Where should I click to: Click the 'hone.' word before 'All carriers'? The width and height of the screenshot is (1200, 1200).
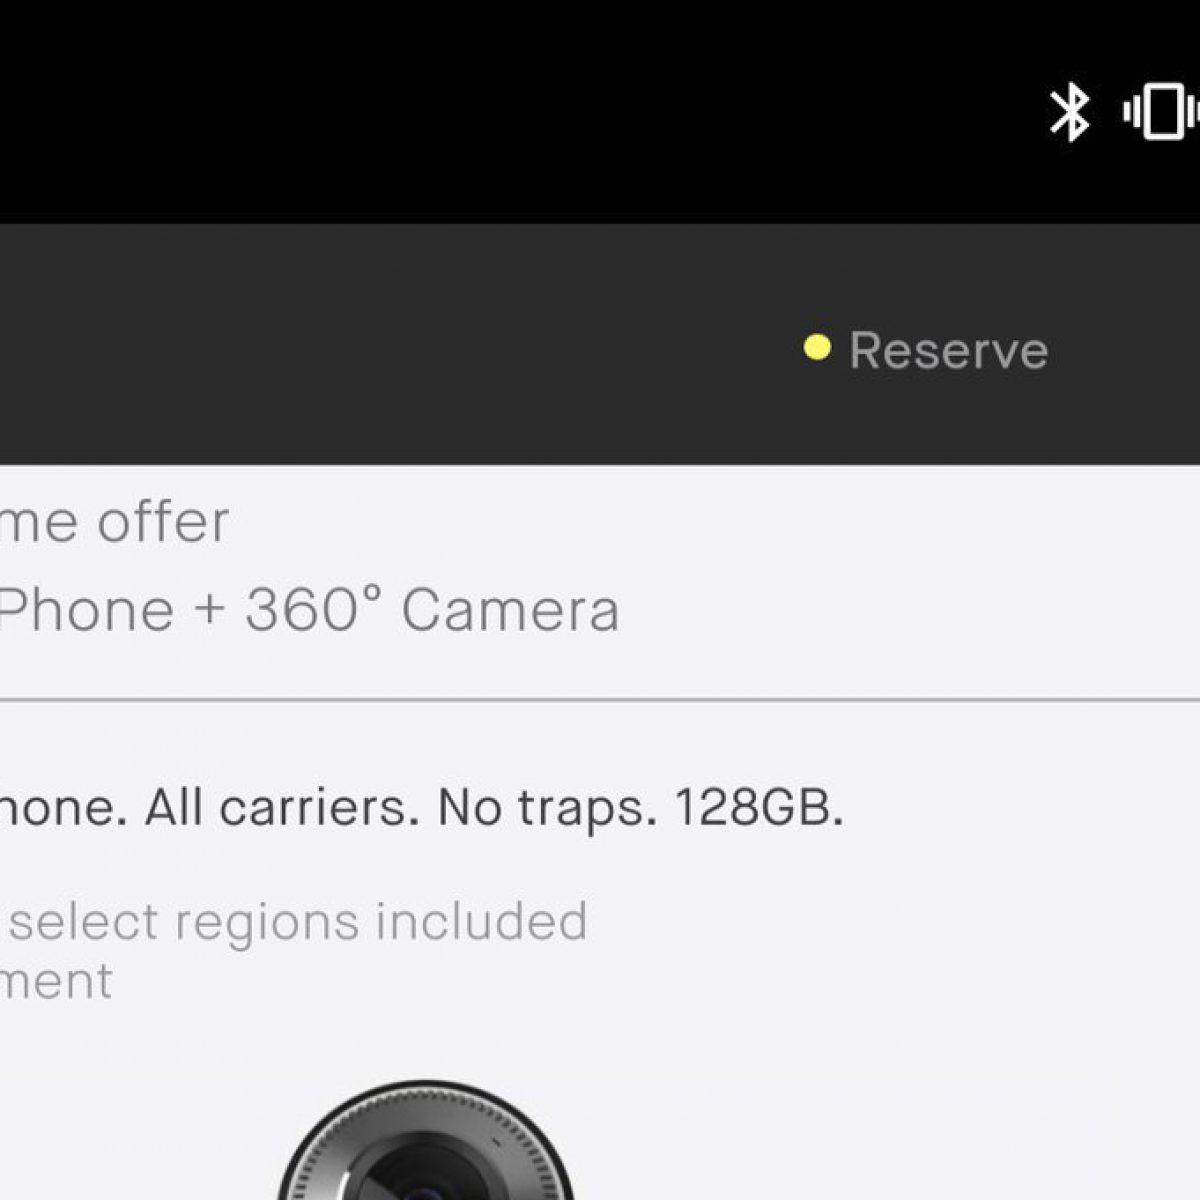tap(63, 807)
